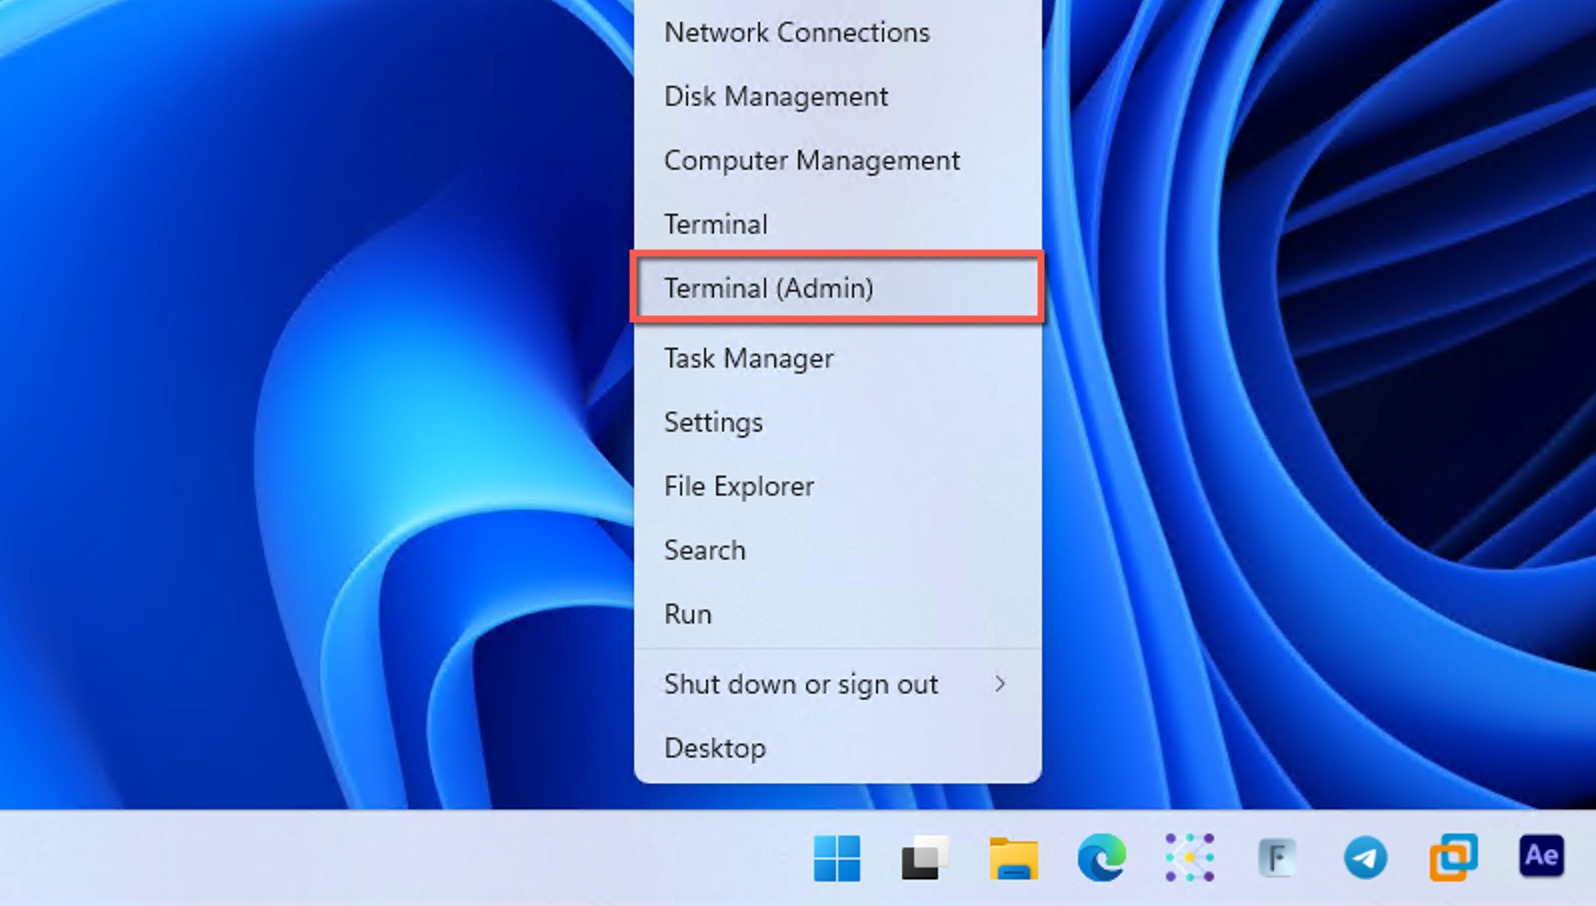Launch Adobe After Effects from the taskbar
Viewport: 1596px width, 906px height.
point(1541,856)
